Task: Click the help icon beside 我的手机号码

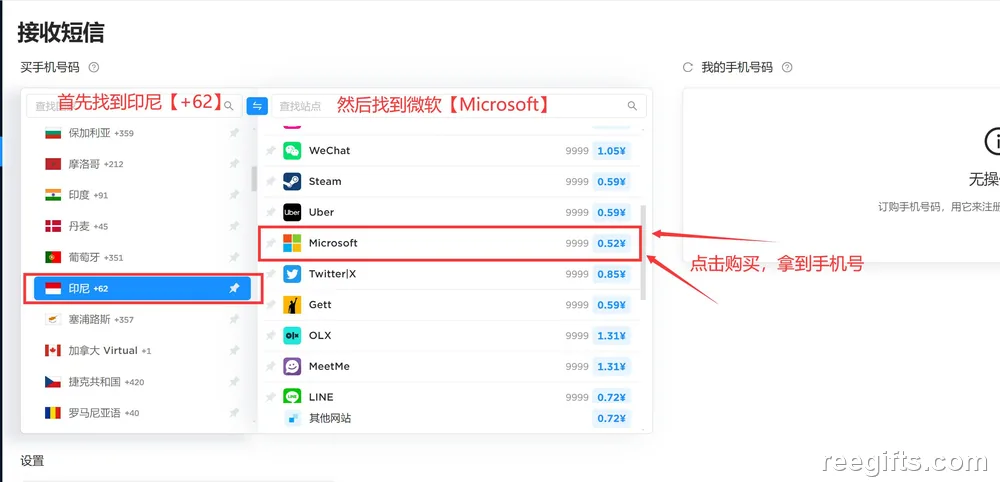Action: coord(787,67)
